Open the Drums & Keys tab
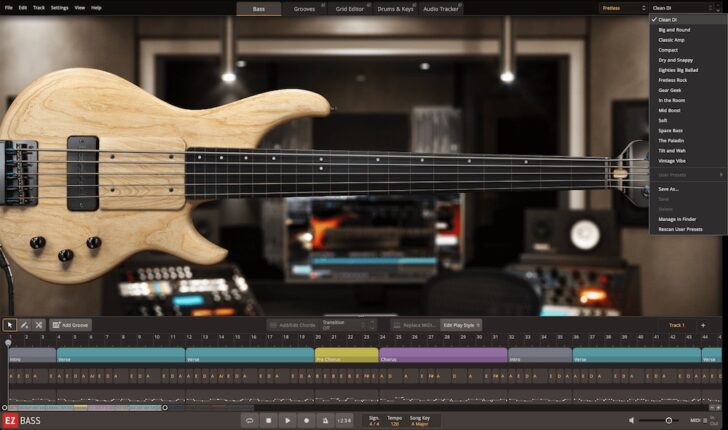This screenshot has height=430, width=728. coord(393,8)
